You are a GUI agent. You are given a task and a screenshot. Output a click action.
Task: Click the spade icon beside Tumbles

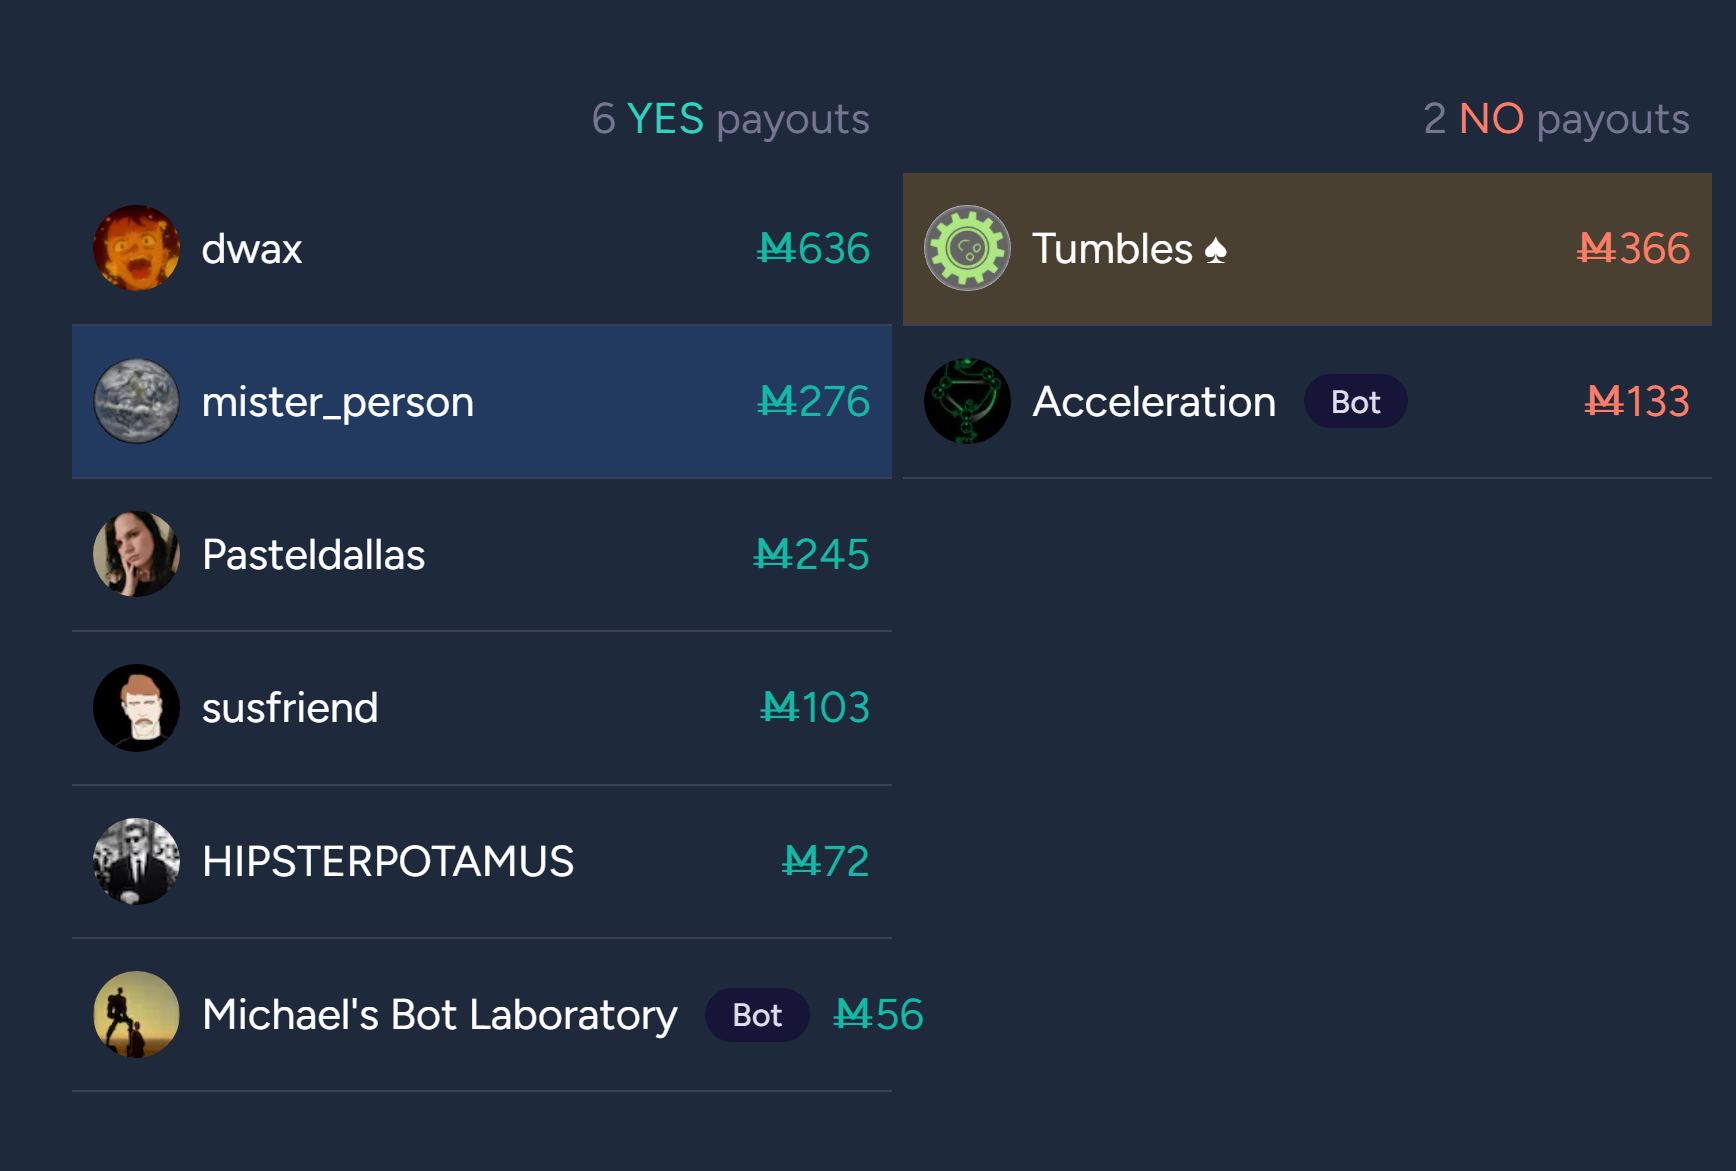tap(1216, 250)
